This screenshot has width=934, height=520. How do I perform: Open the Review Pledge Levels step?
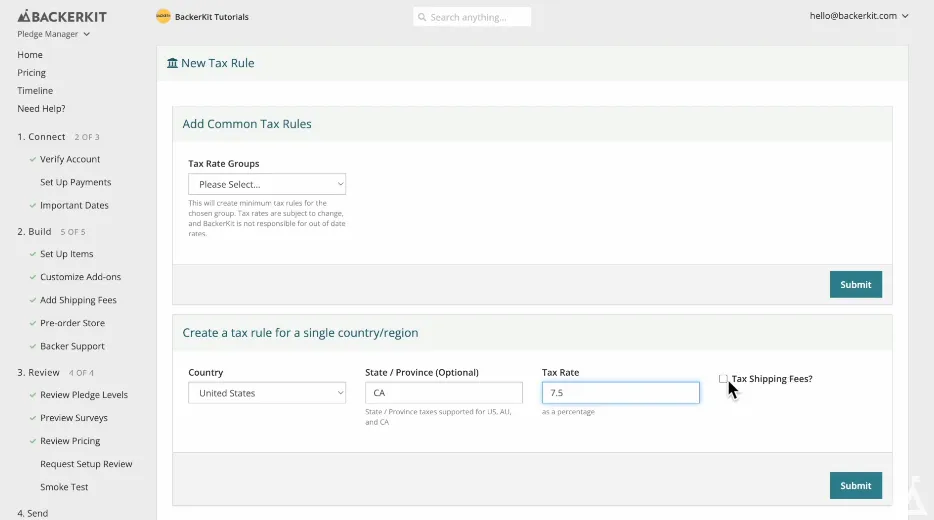[x=84, y=395]
